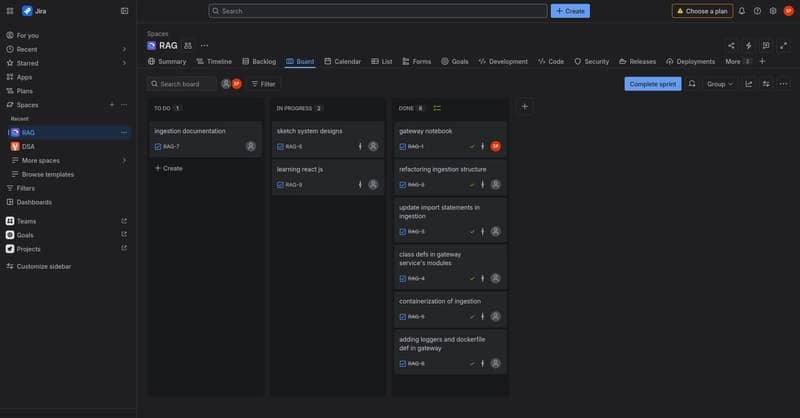This screenshot has width=800, height=418.
Task: Switch to the Releases tab
Action: (637, 61)
